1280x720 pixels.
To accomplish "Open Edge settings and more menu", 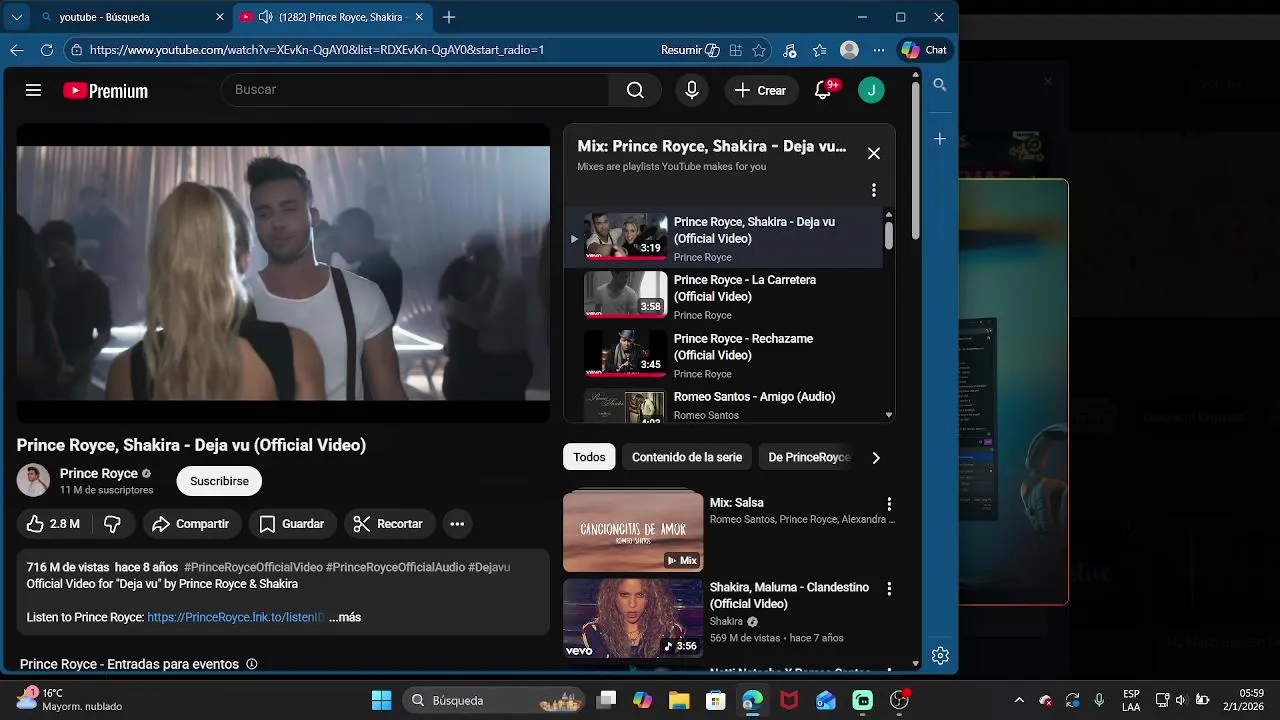I will tap(879, 50).
